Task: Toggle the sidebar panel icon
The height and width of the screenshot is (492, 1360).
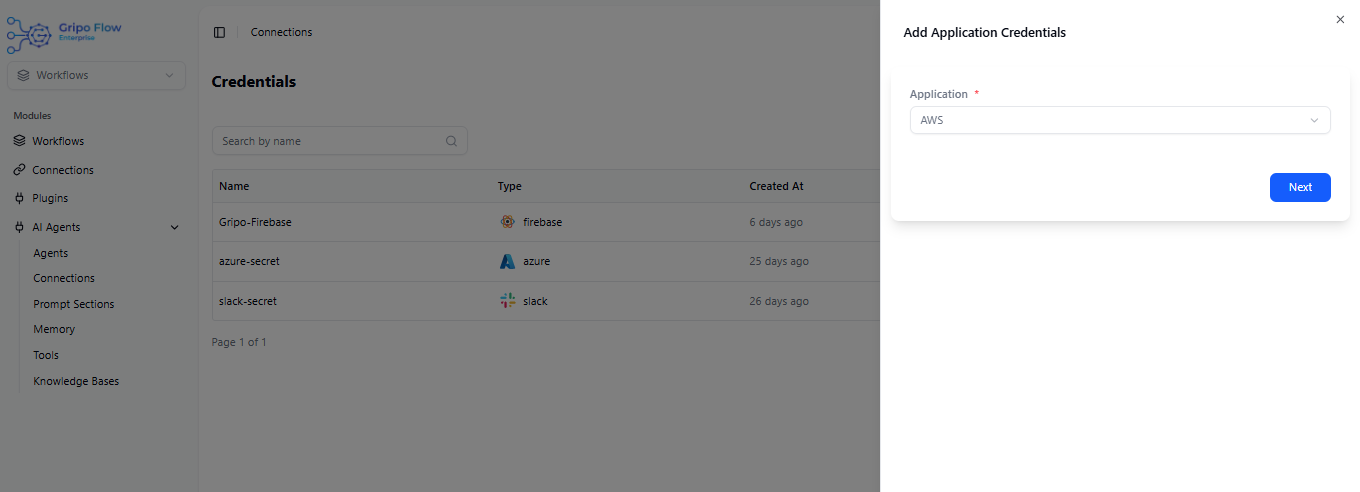Action: 219,32
